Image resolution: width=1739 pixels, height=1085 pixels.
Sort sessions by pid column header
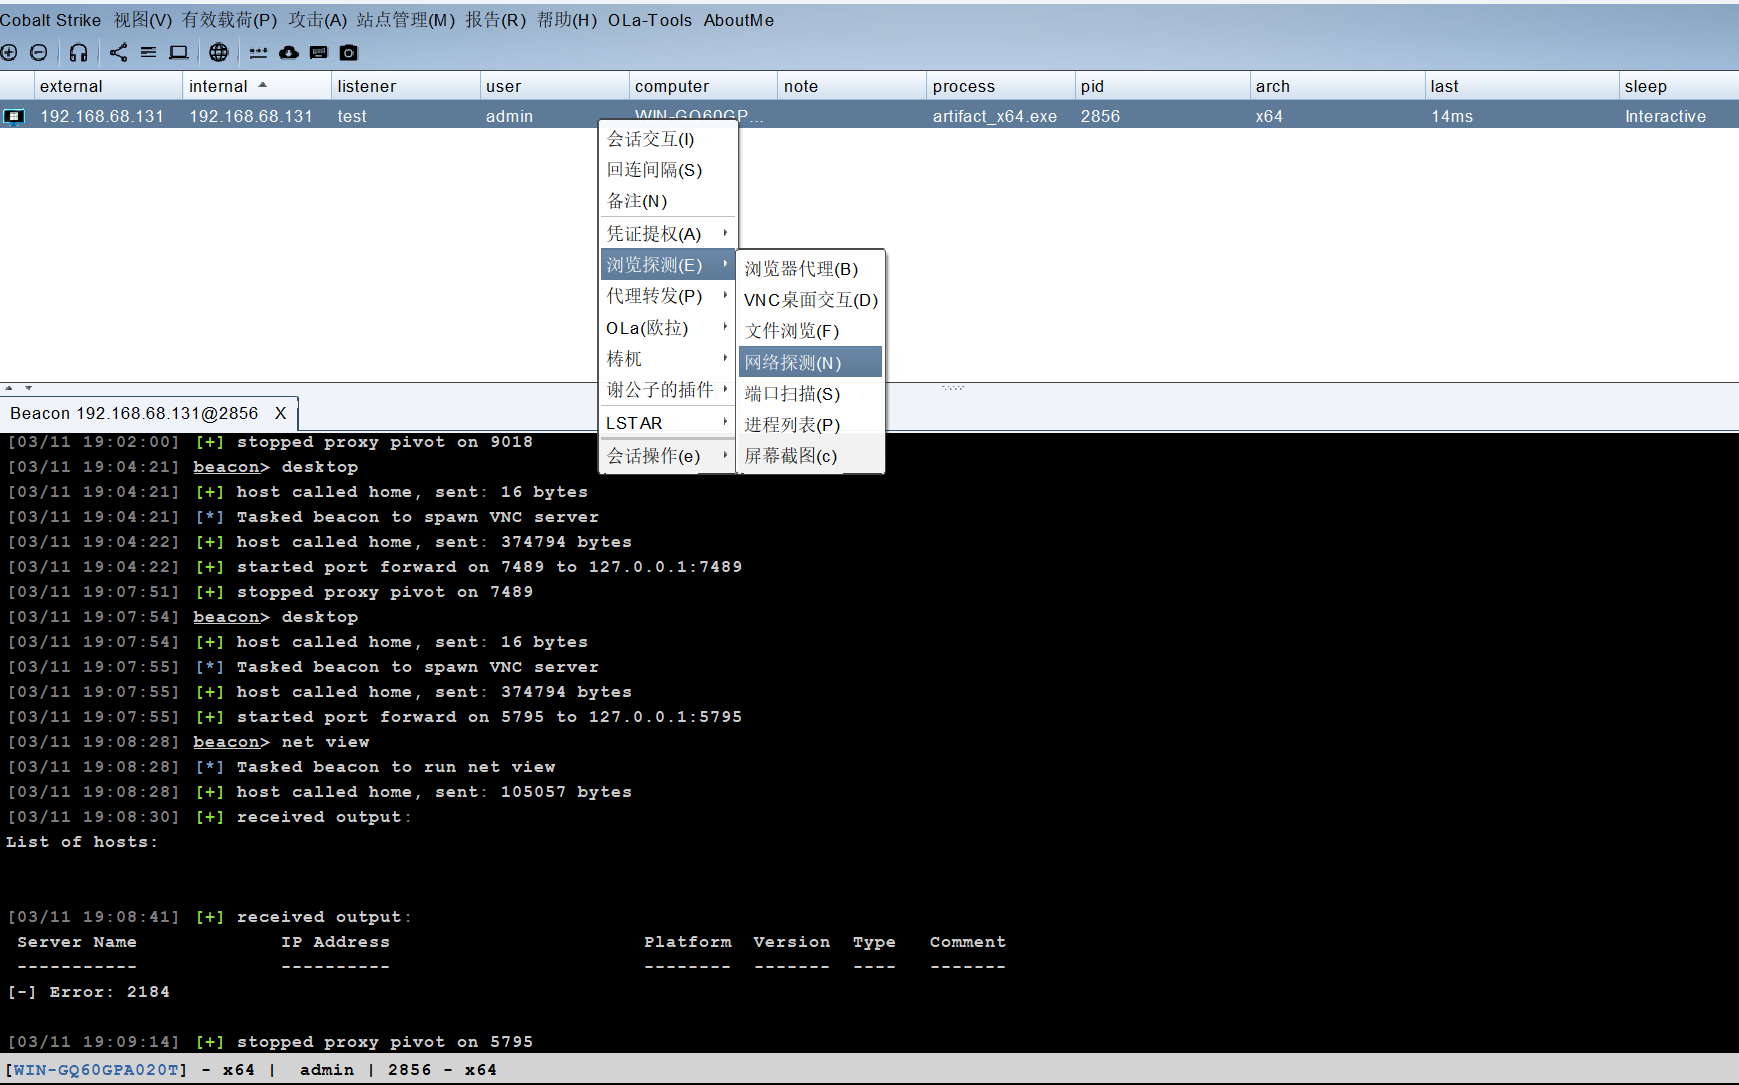[x=1163, y=86]
